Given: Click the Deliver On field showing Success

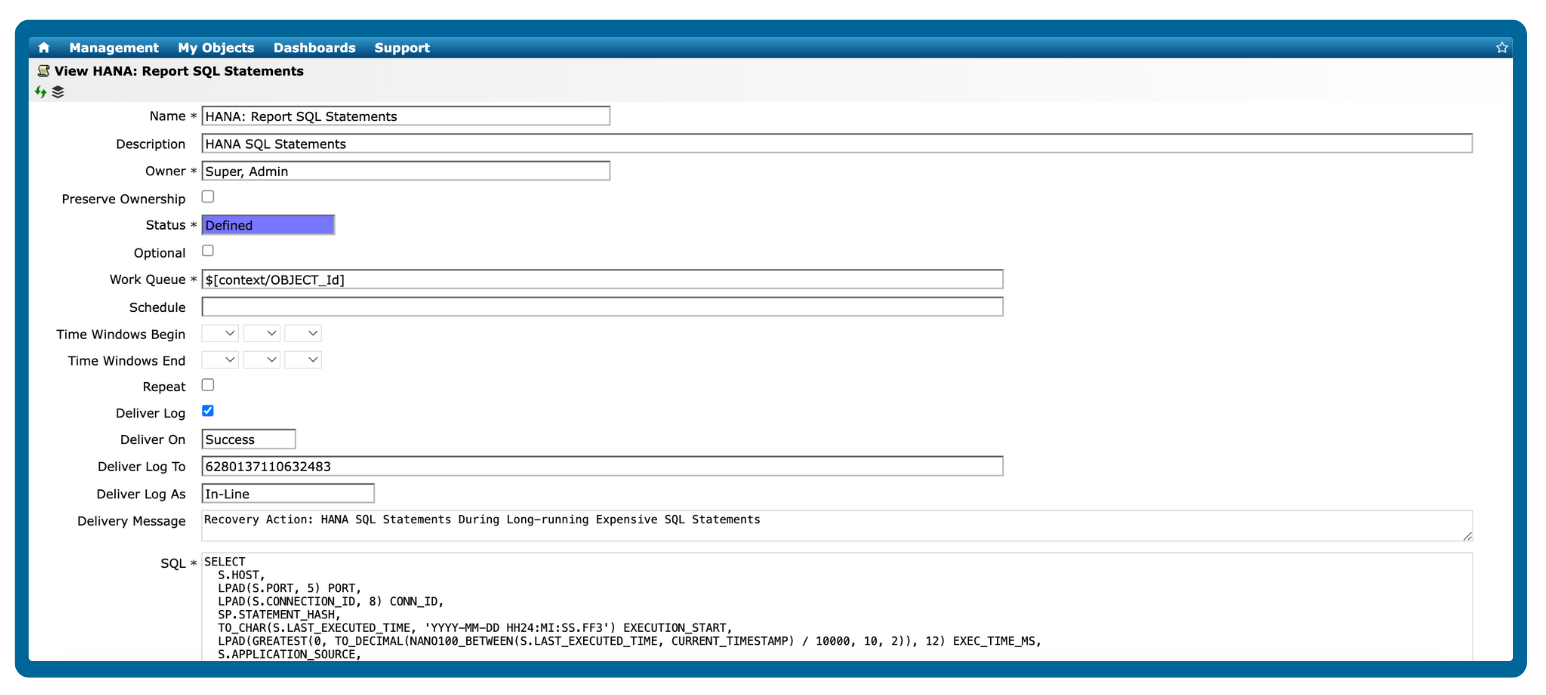Looking at the screenshot, I should [x=249, y=439].
